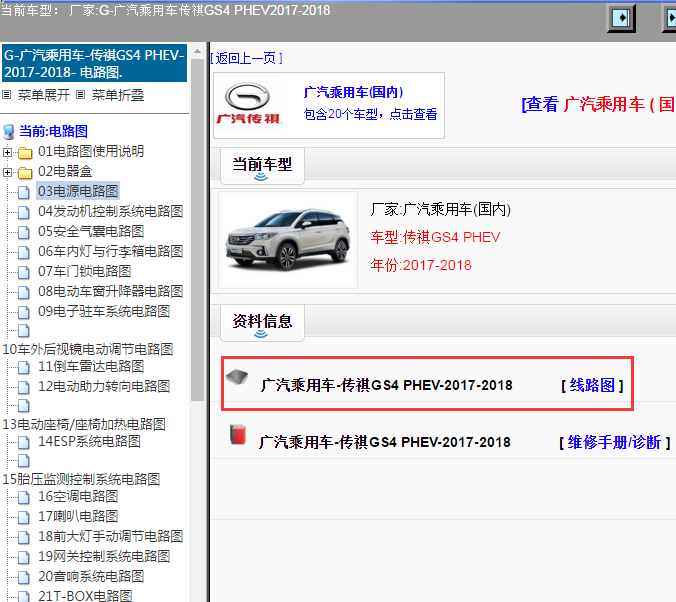This screenshot has height=602, width=676.
Task: Click the red text 车型:传祺GS4 PHEV
Action: (x=435, y=237)
